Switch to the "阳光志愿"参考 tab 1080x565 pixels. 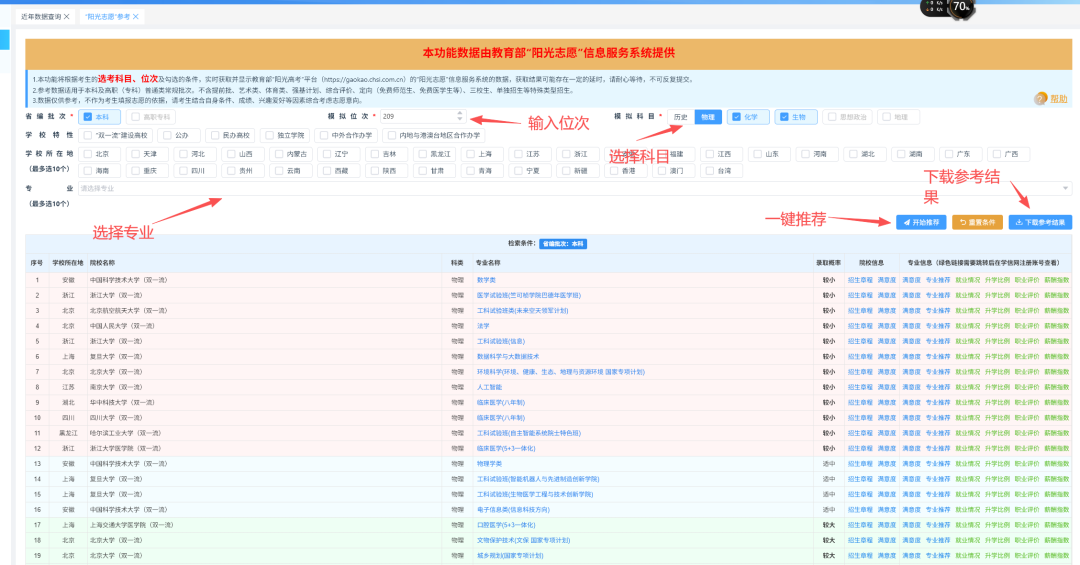107,17
